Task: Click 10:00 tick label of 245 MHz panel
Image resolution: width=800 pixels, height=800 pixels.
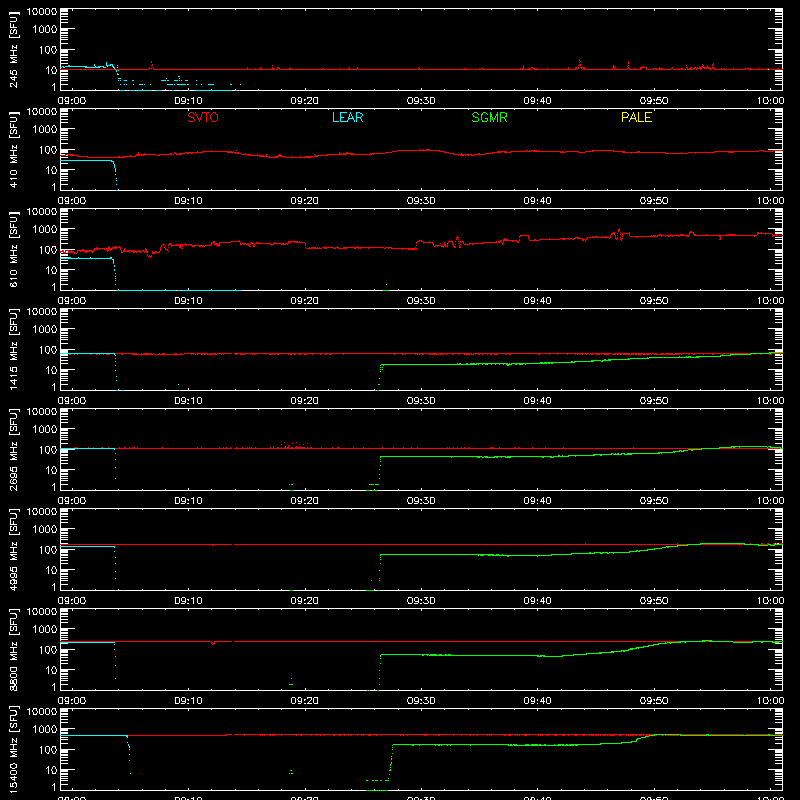Action: click(770, 101)
